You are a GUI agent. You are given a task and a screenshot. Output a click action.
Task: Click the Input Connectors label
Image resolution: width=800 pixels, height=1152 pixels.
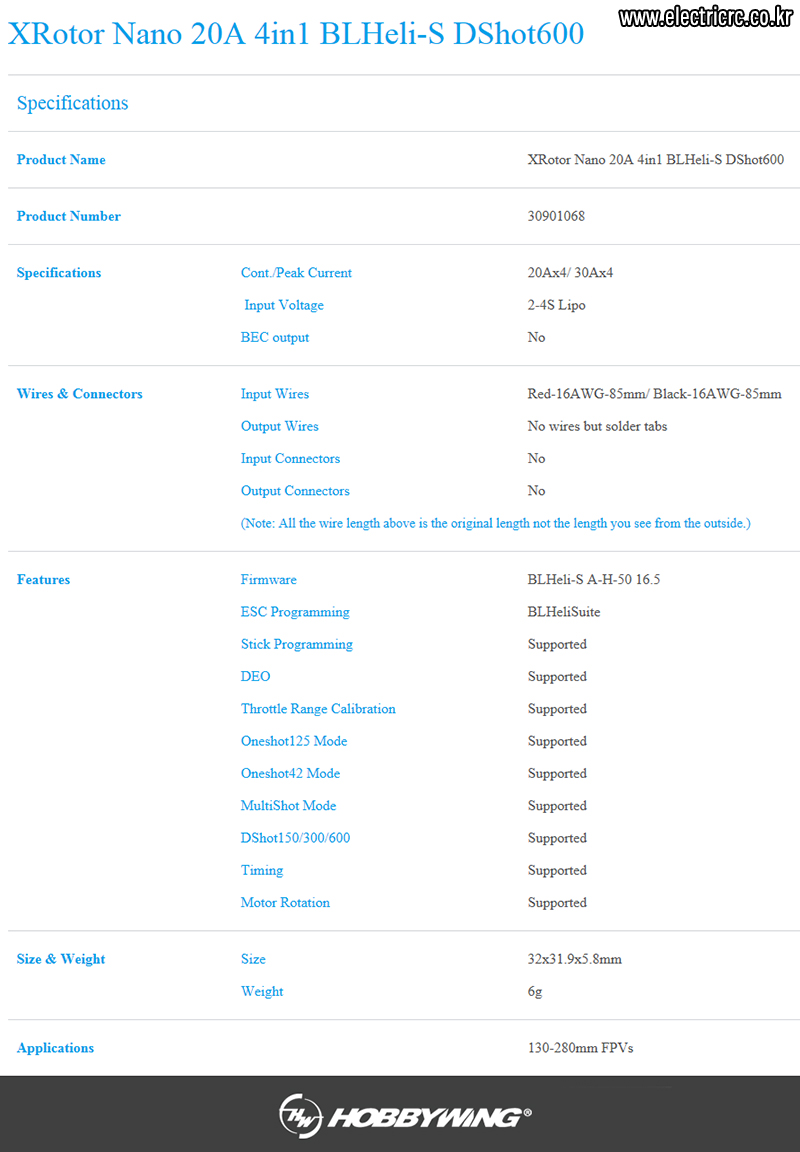pos(290,458)
